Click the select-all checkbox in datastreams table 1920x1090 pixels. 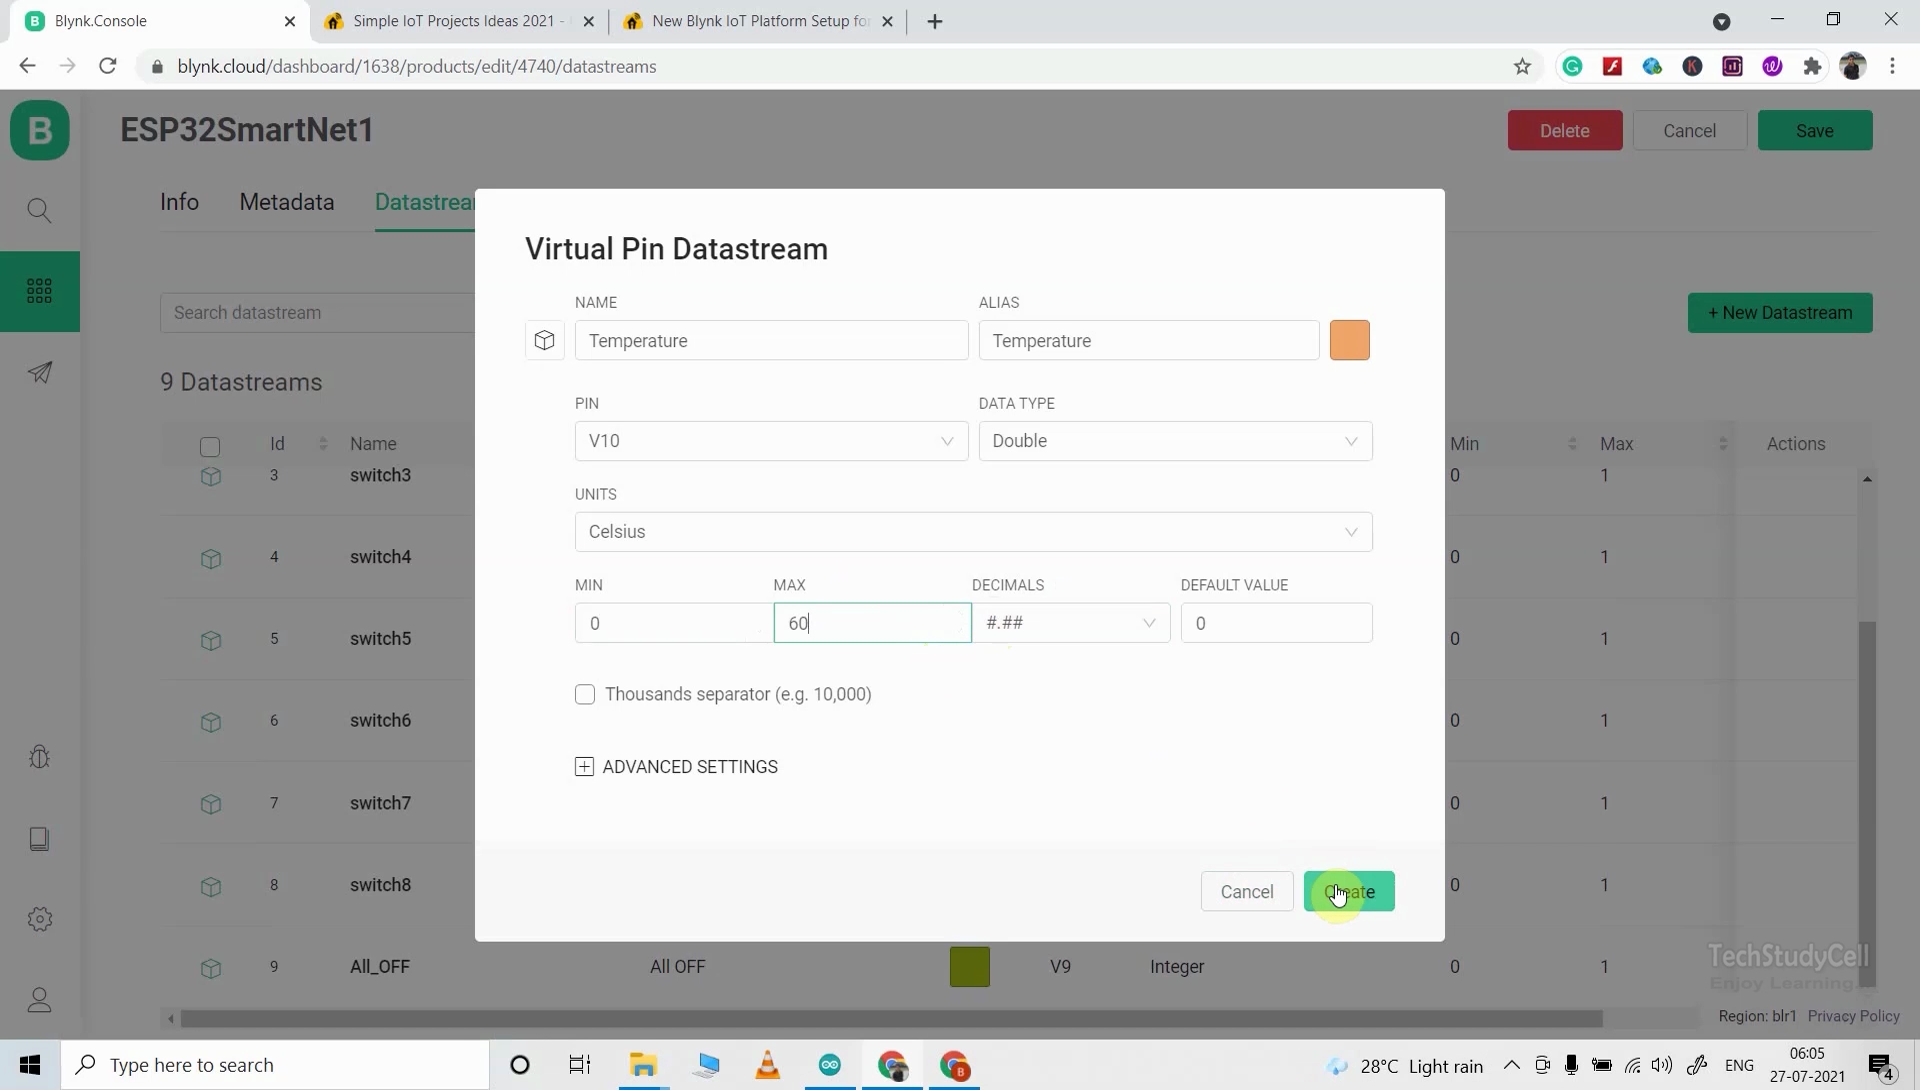[210, 447]
